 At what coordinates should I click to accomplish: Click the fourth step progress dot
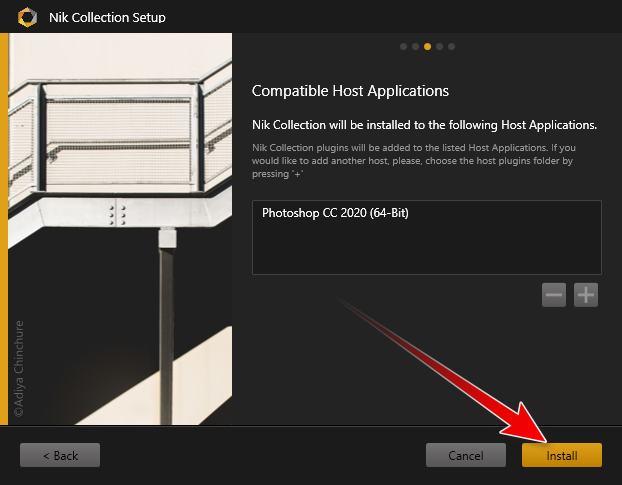pyautogui.click(x=440, y=46)
